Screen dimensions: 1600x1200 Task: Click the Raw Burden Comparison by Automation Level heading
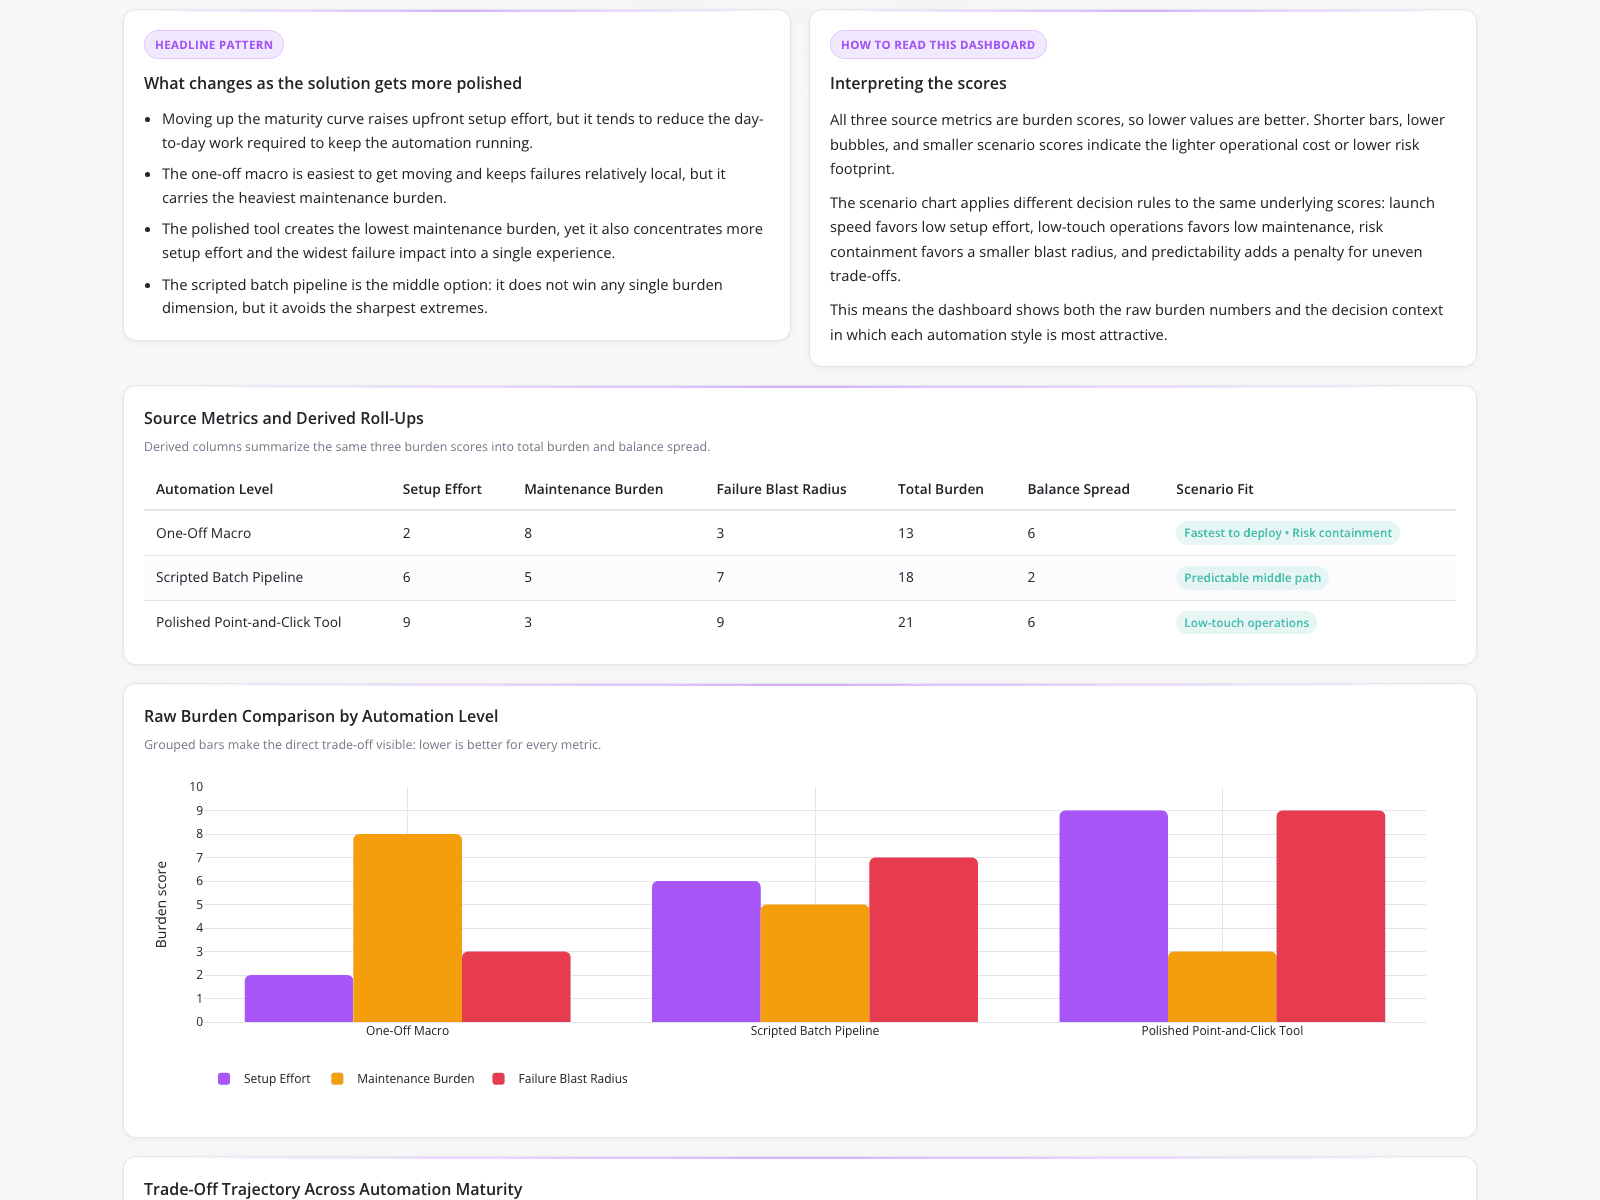click(x=321, y=716)
